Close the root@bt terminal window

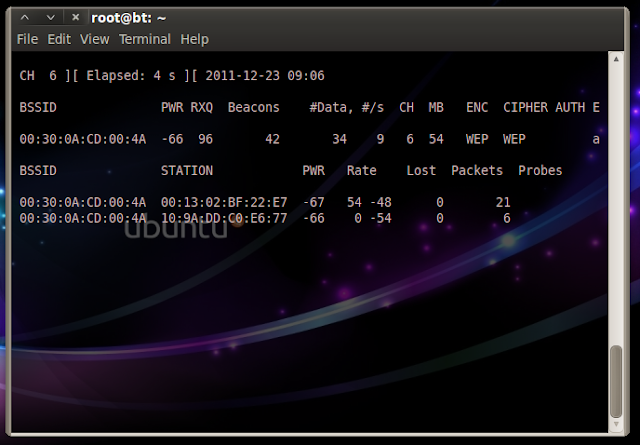click(75, 18)
